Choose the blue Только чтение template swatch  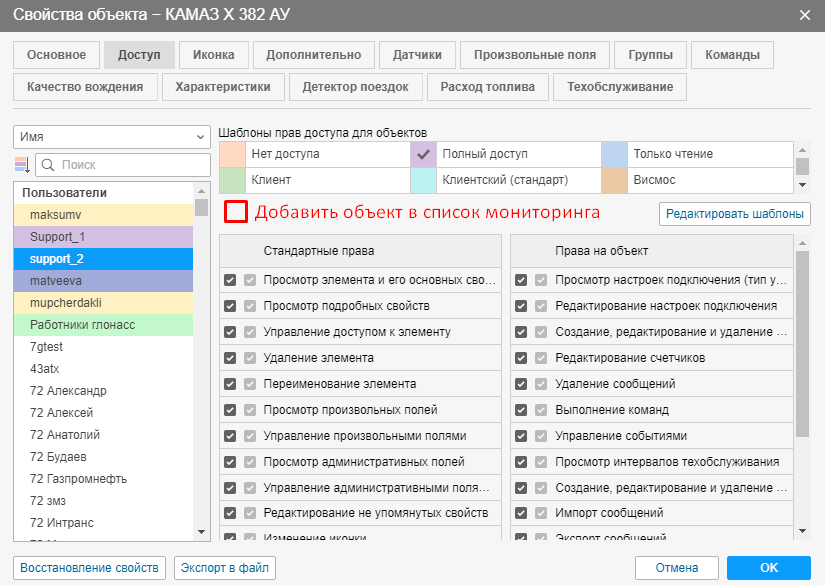pyautogui.click(x=614, y=154)
